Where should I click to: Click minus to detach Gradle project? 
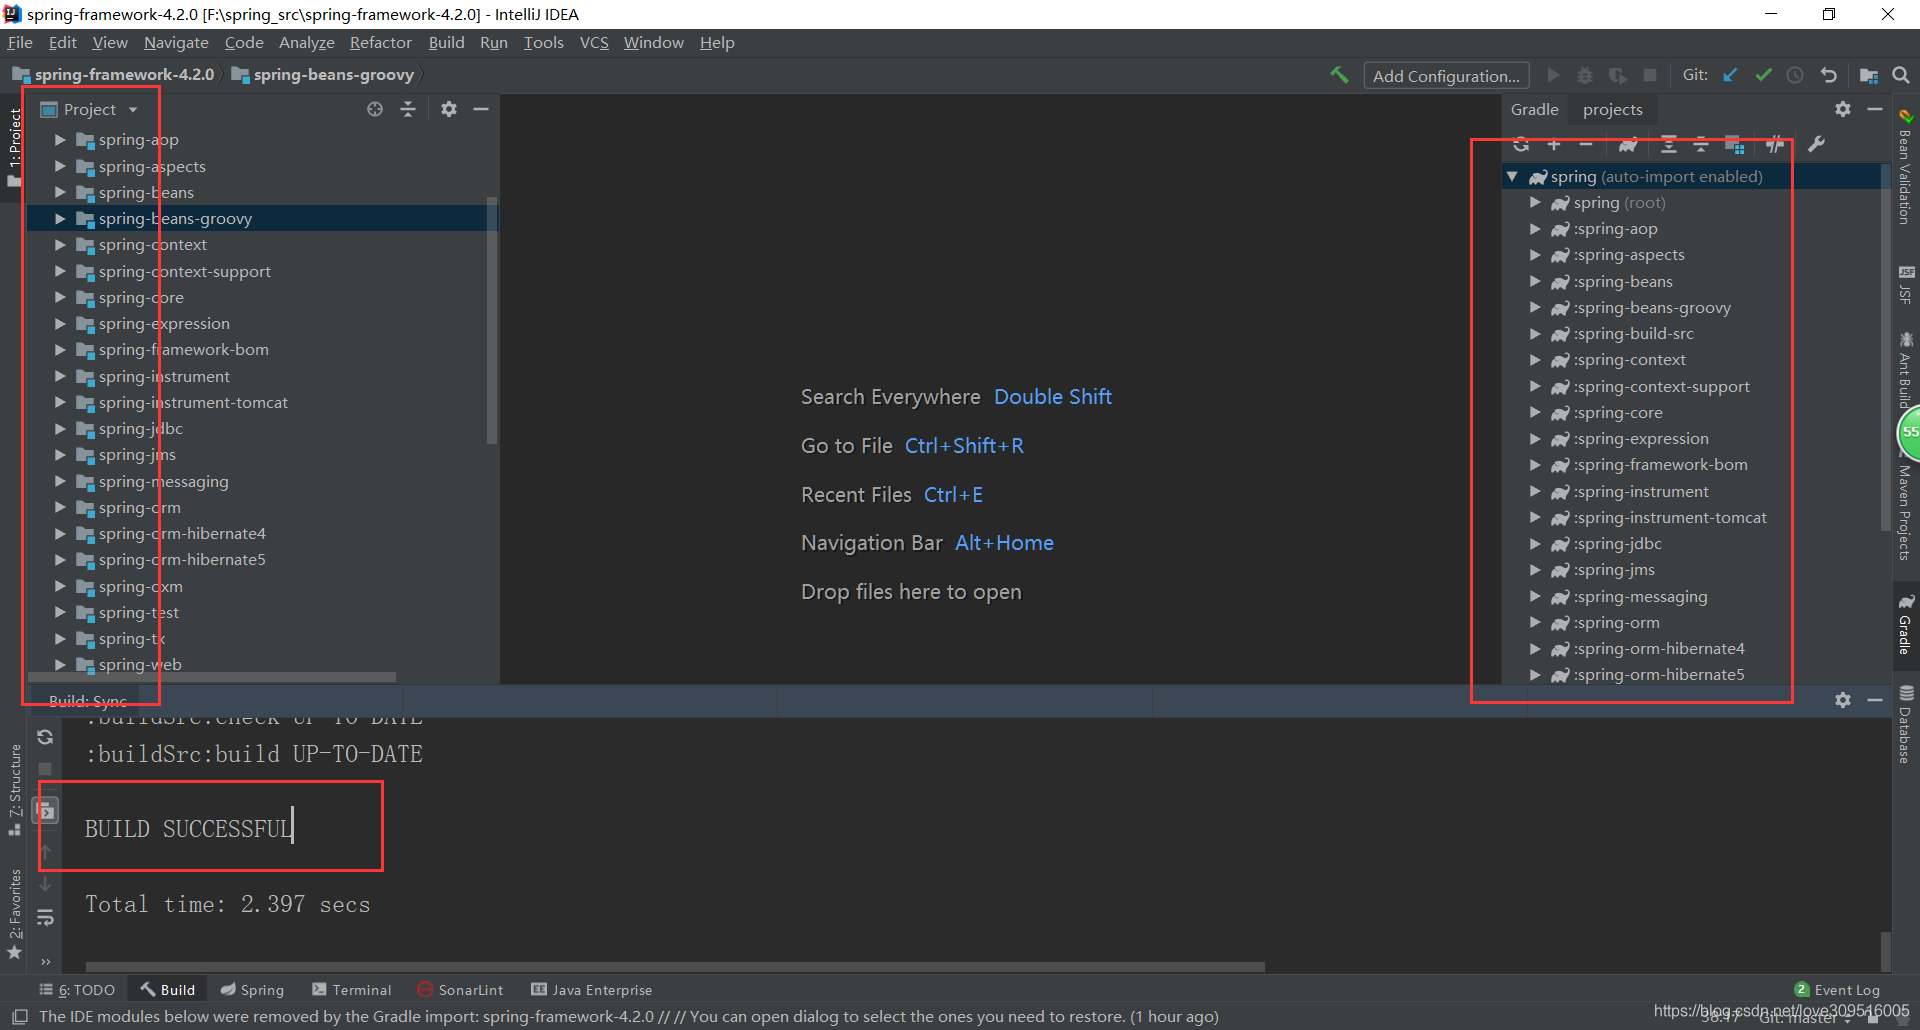point(1586,144)
